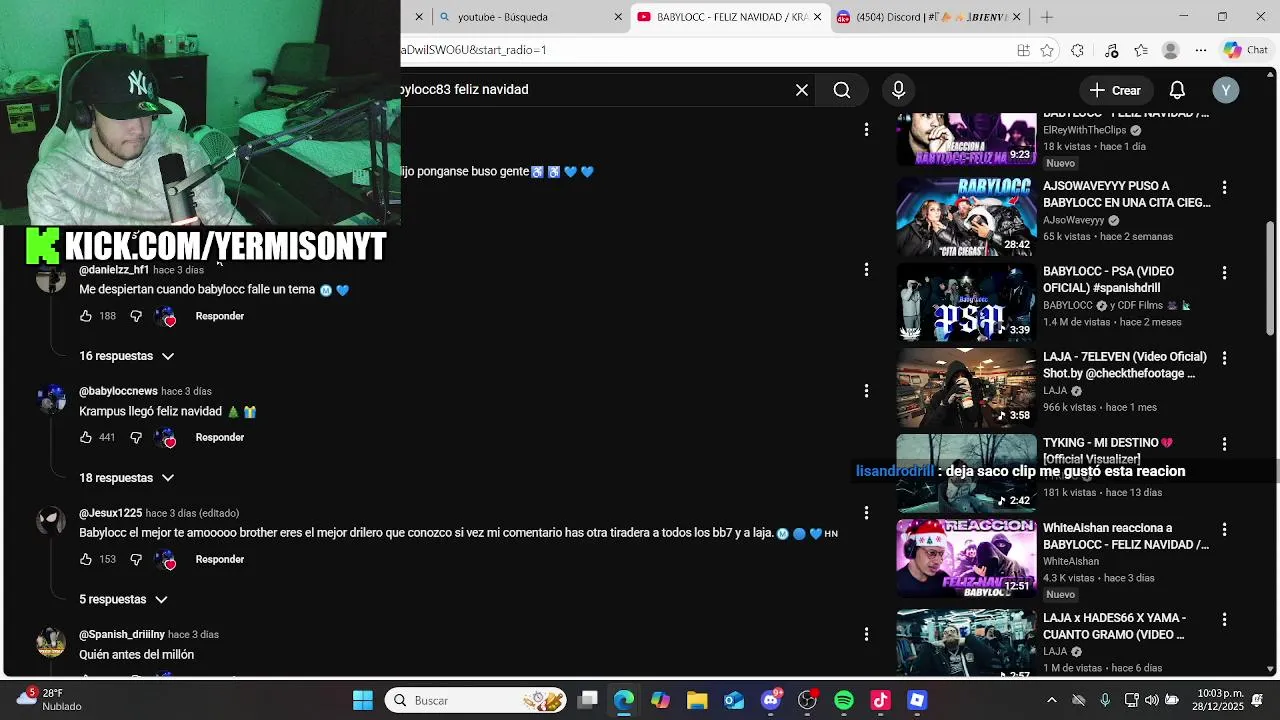Close the BABYLOCC - FELIZ NAVIDAD tab
The height and width of the screenshot is (720, 1280).
817,17
